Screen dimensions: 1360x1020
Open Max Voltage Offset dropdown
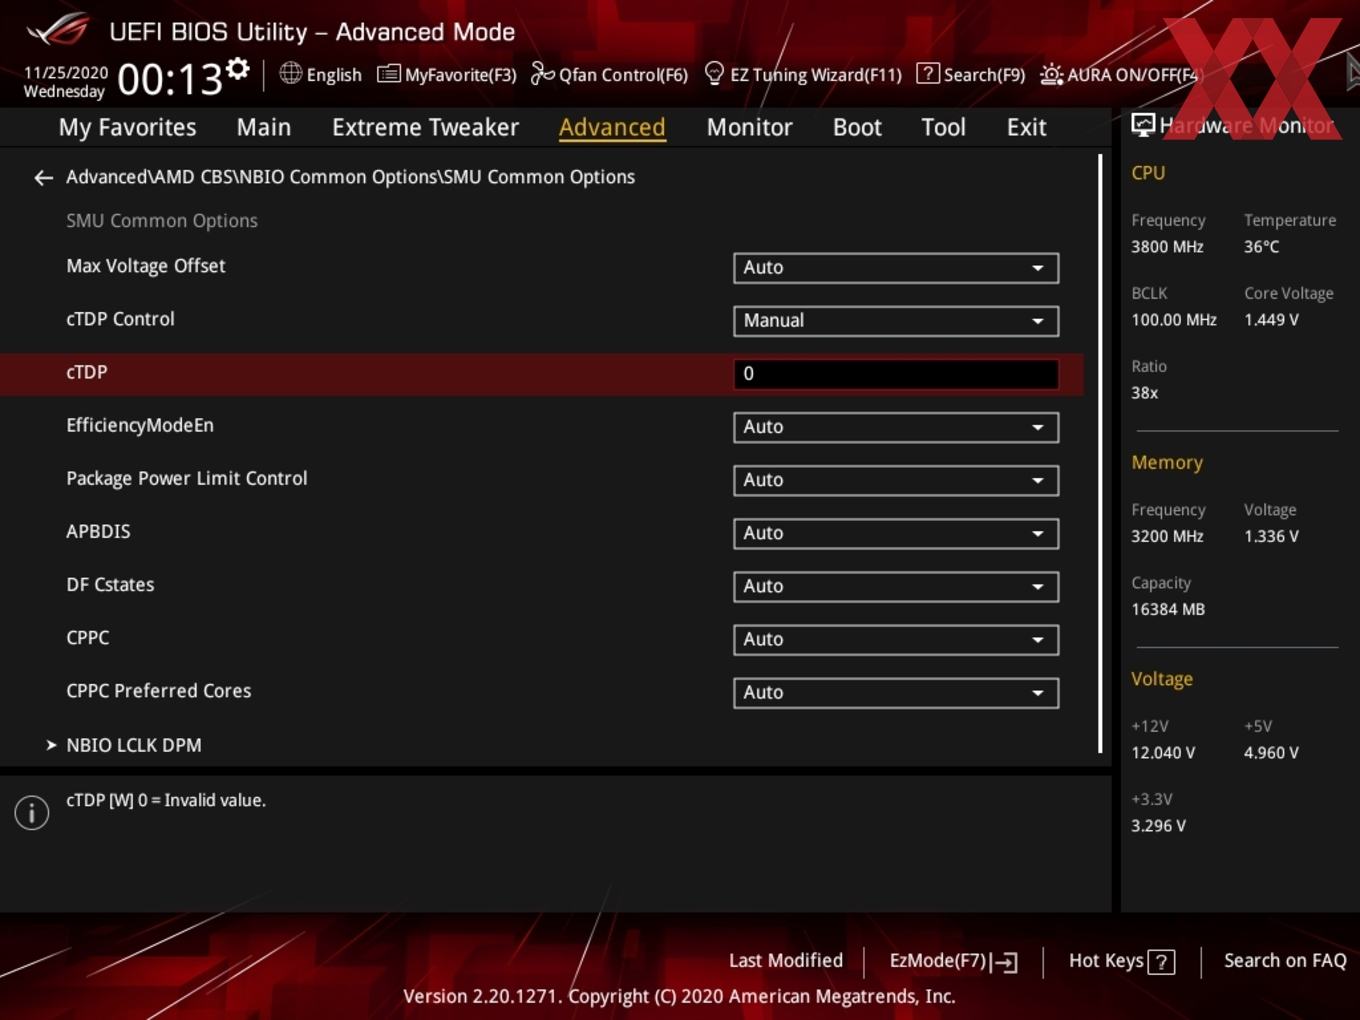[x=896, y=268]
